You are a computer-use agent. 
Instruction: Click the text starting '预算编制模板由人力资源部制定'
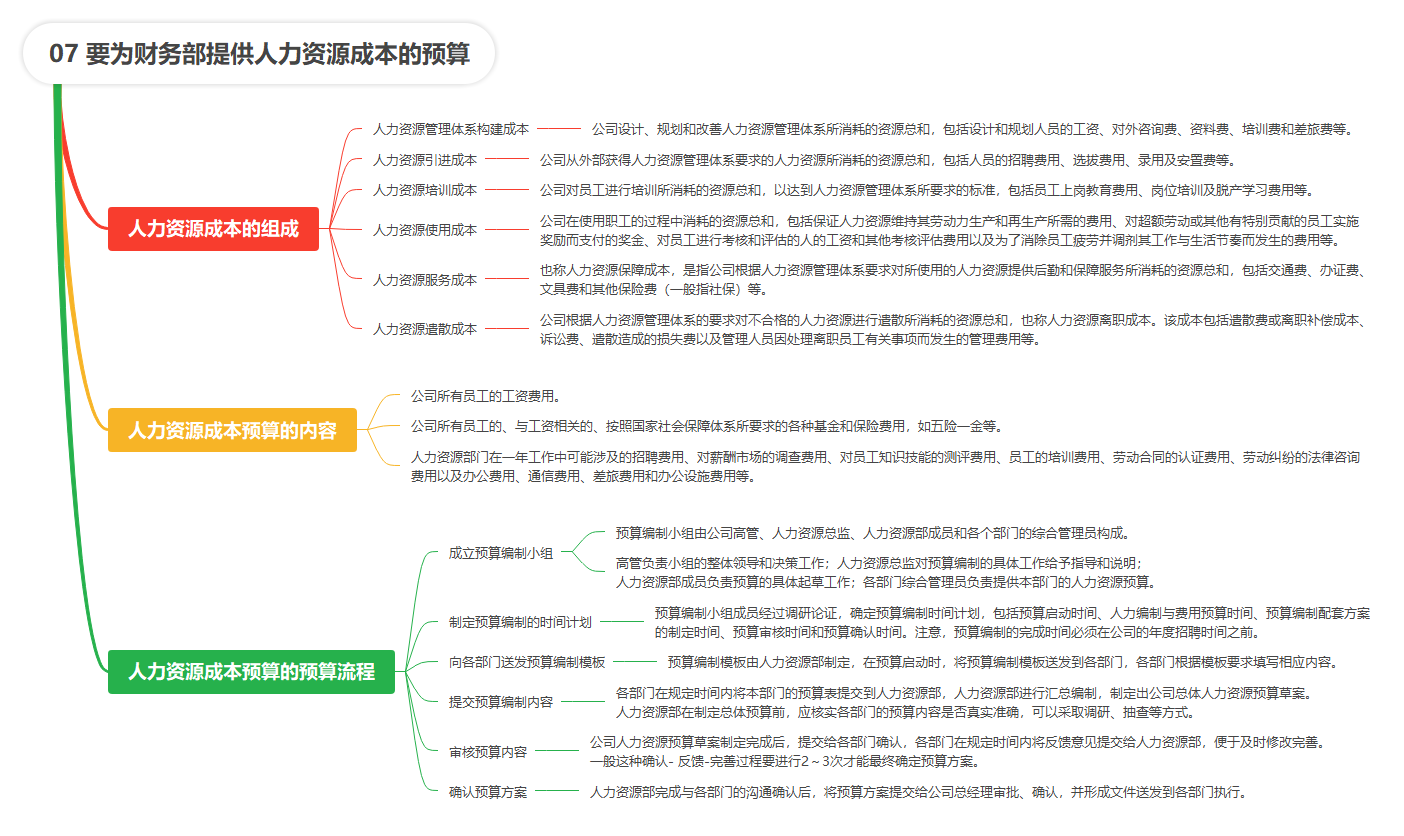tap(1003, 662)
